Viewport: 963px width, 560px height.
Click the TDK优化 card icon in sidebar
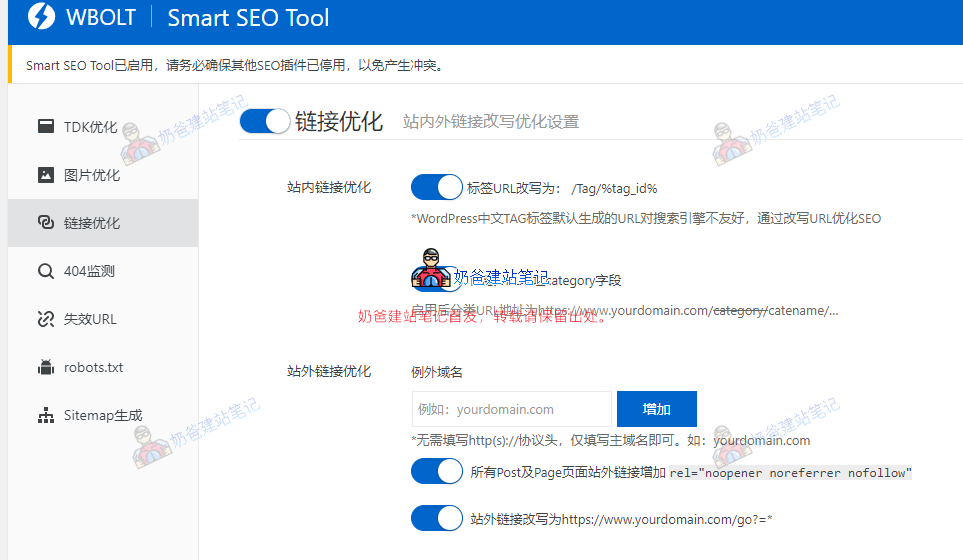coord(45,127)
